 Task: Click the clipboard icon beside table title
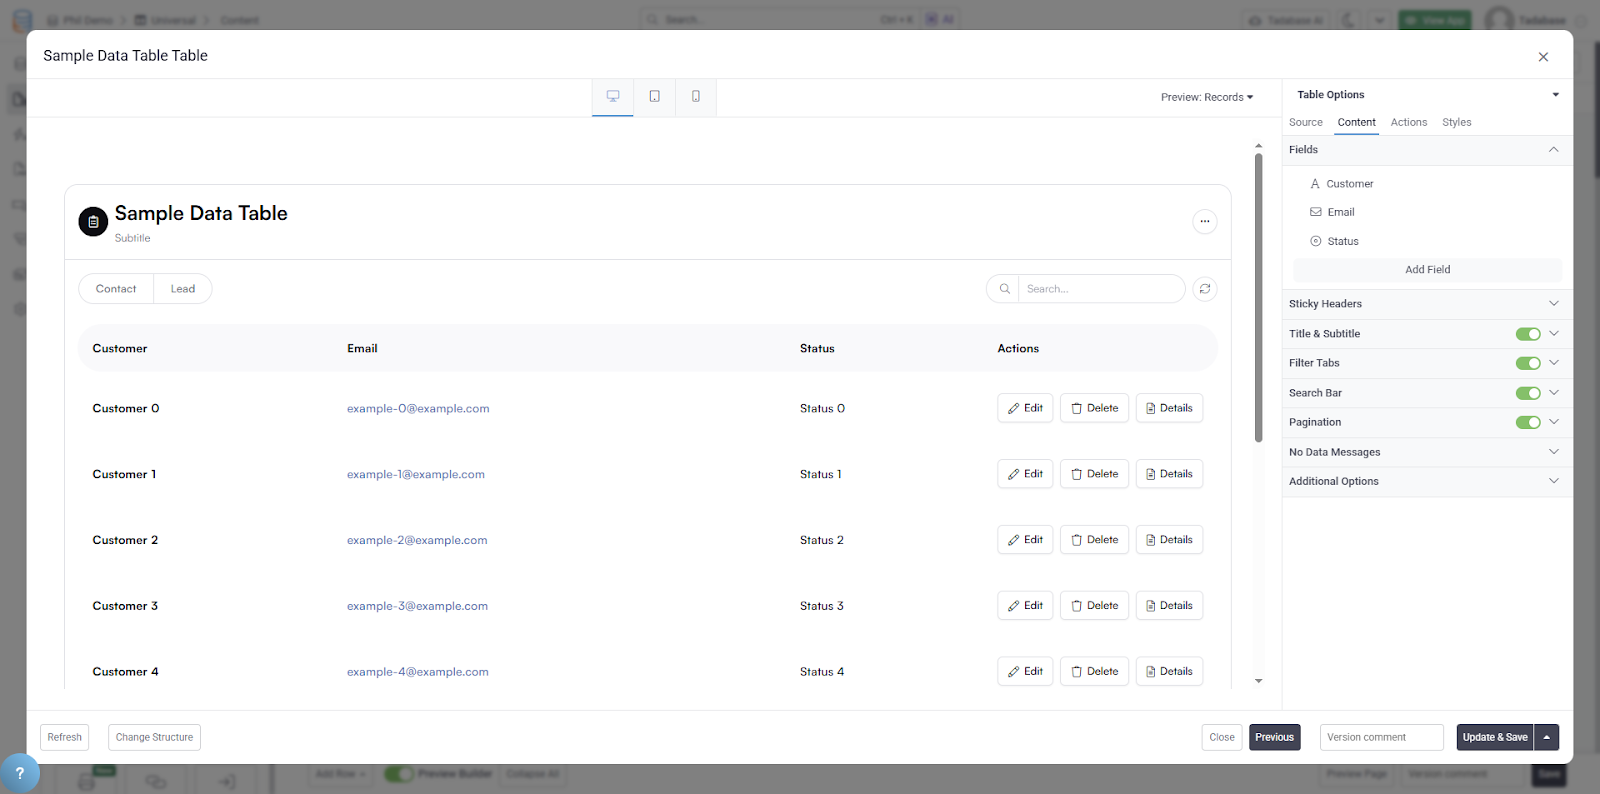coord(93,222)
